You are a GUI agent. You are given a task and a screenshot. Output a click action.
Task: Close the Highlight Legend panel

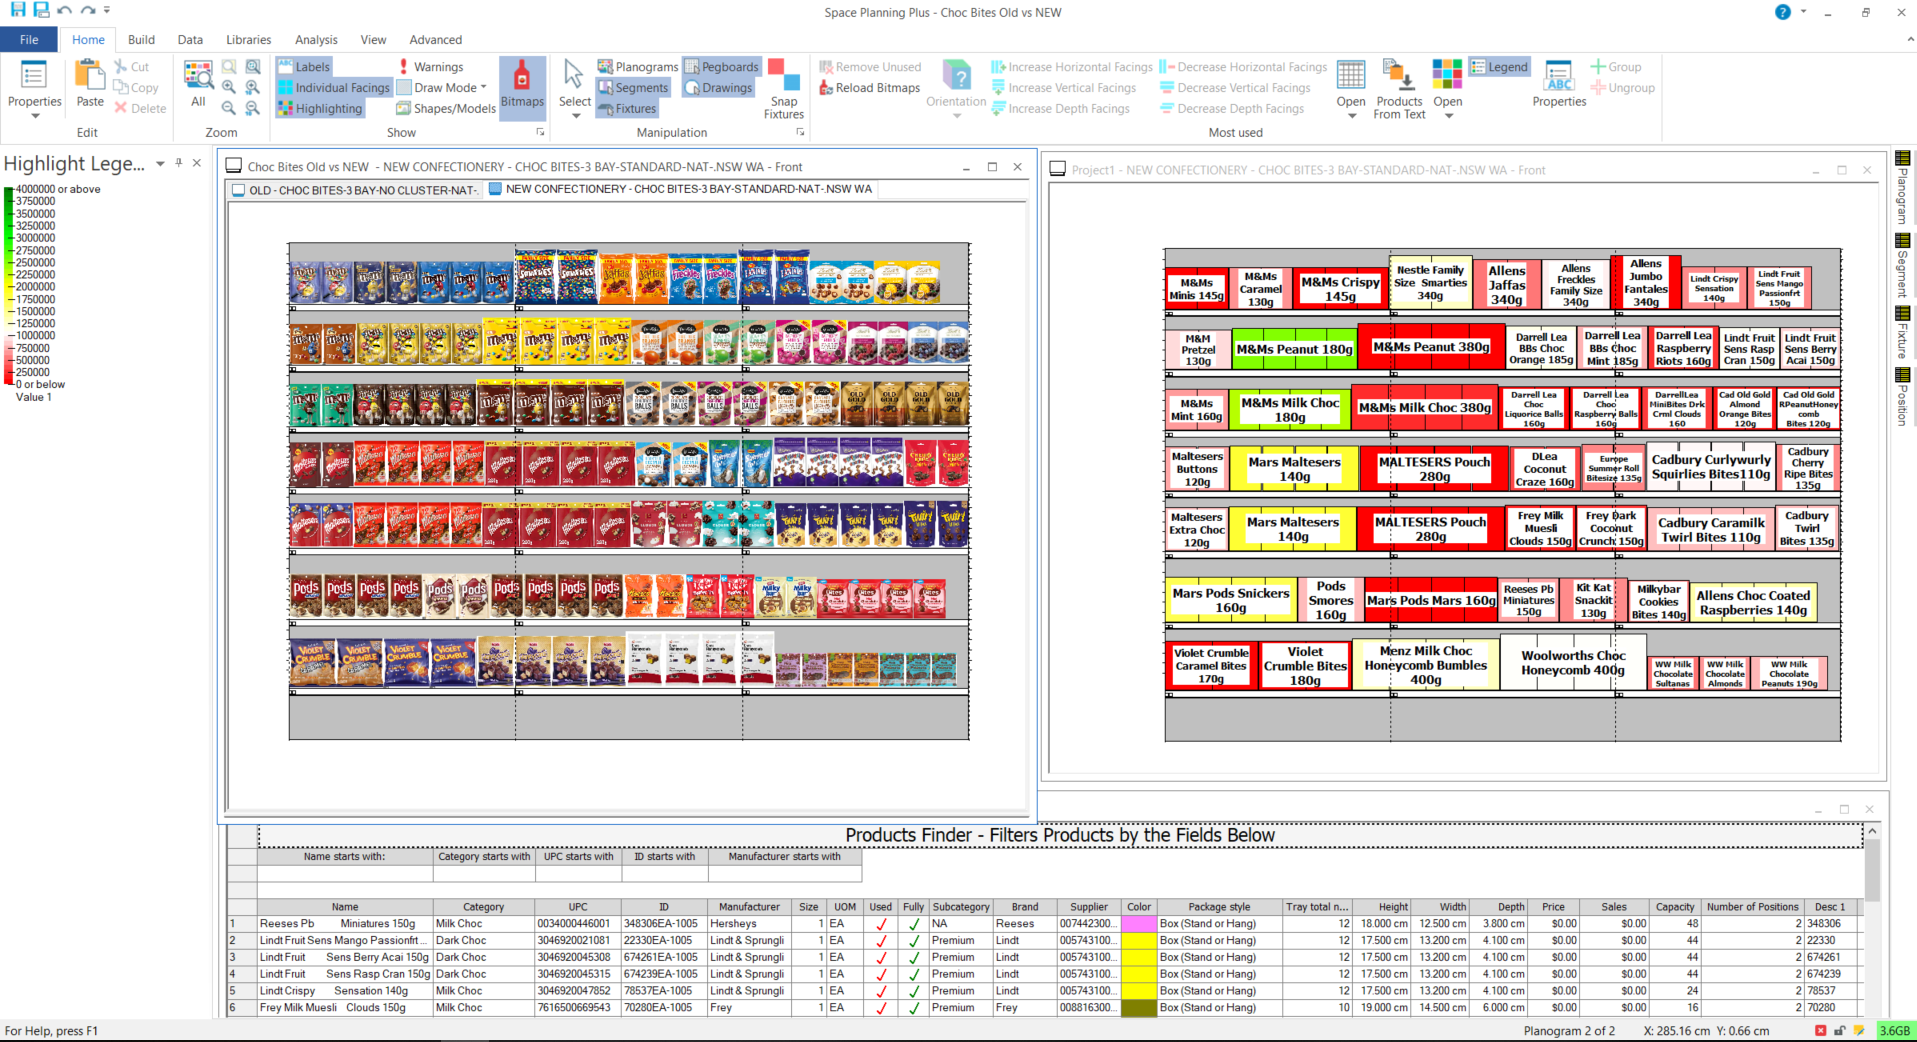click(x=197, y=163)
